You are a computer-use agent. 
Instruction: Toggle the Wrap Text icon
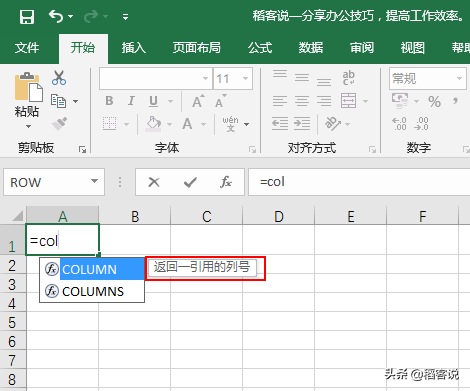pos(349,78)
